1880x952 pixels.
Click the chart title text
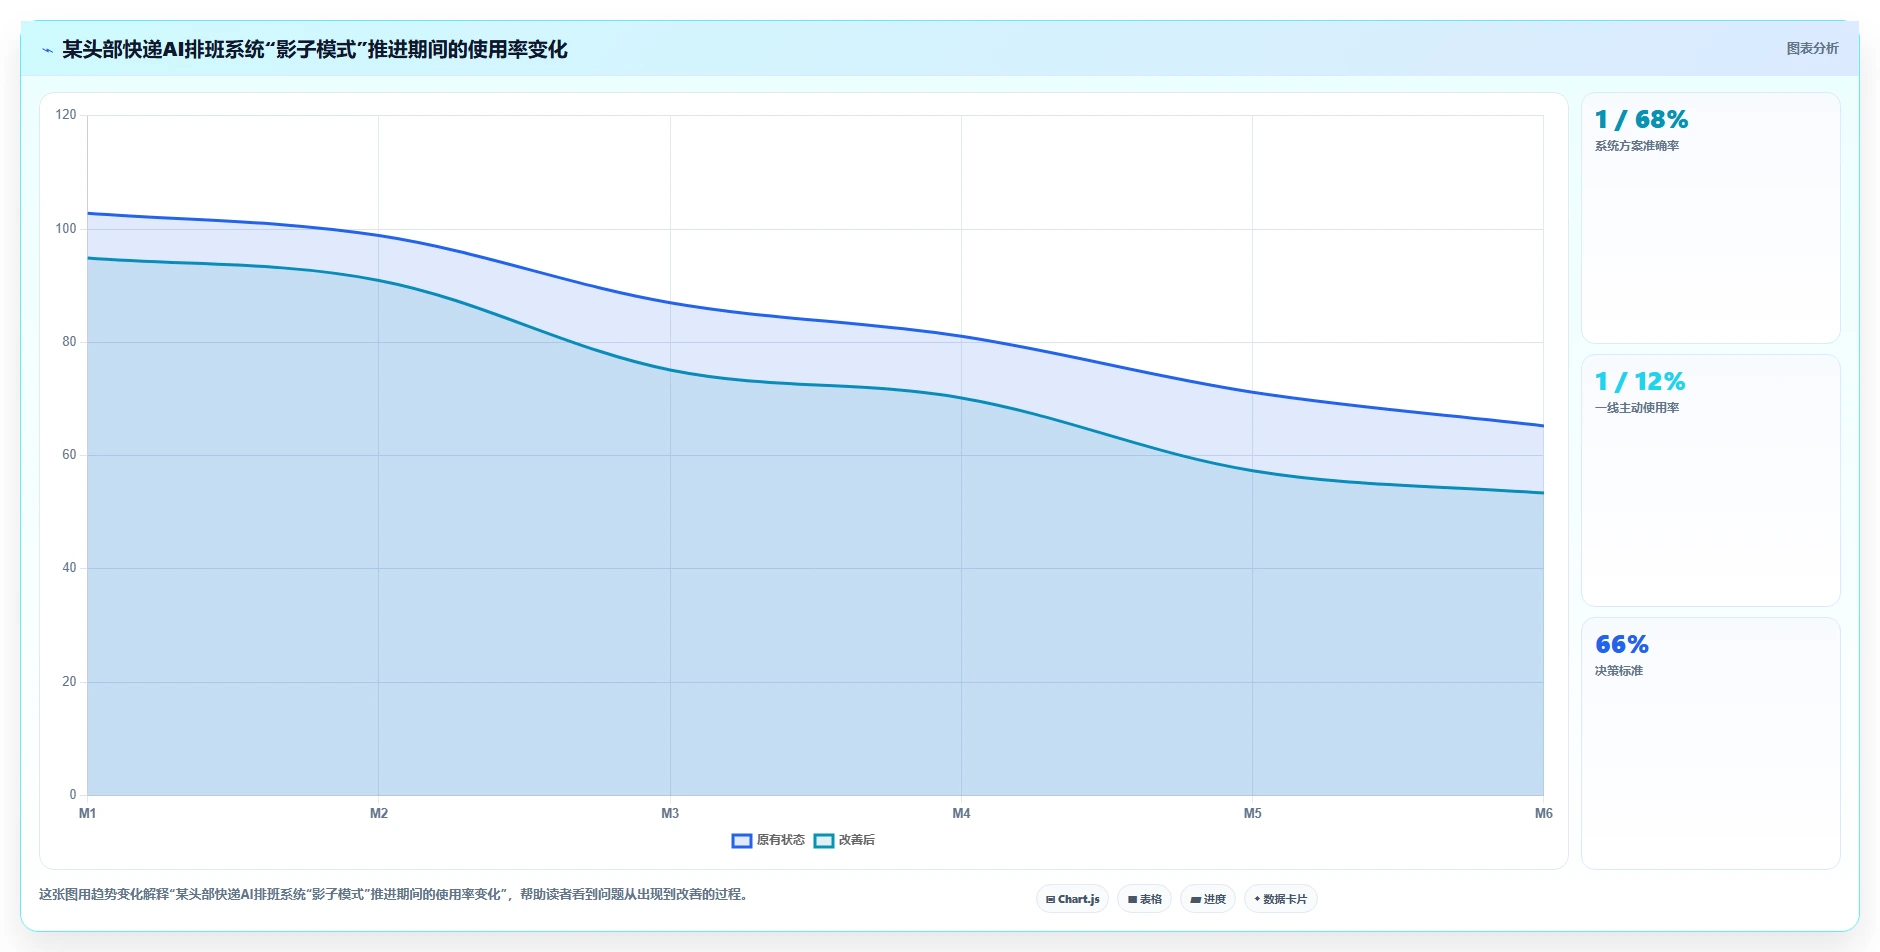pyautogui.click(x=315, y=49)
